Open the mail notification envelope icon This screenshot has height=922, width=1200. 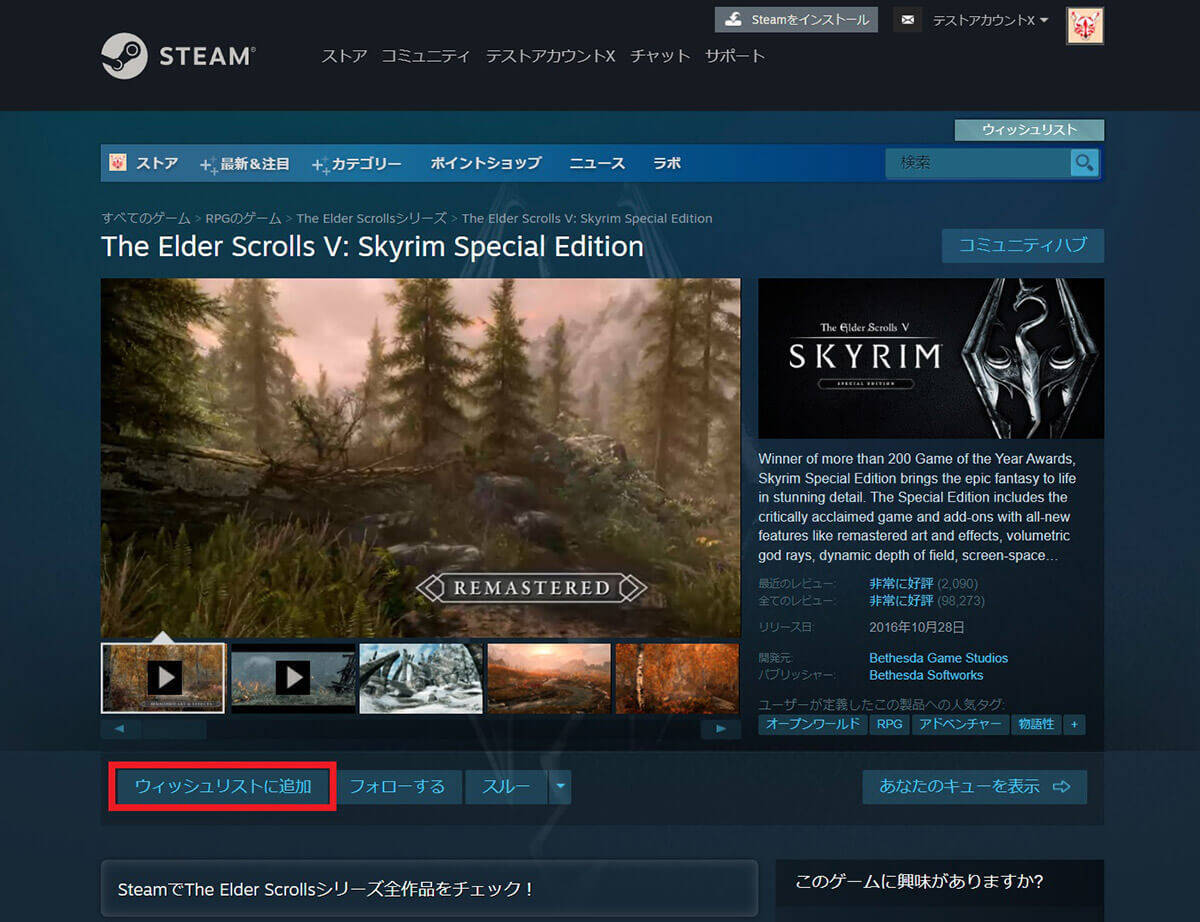click(907, 19)
